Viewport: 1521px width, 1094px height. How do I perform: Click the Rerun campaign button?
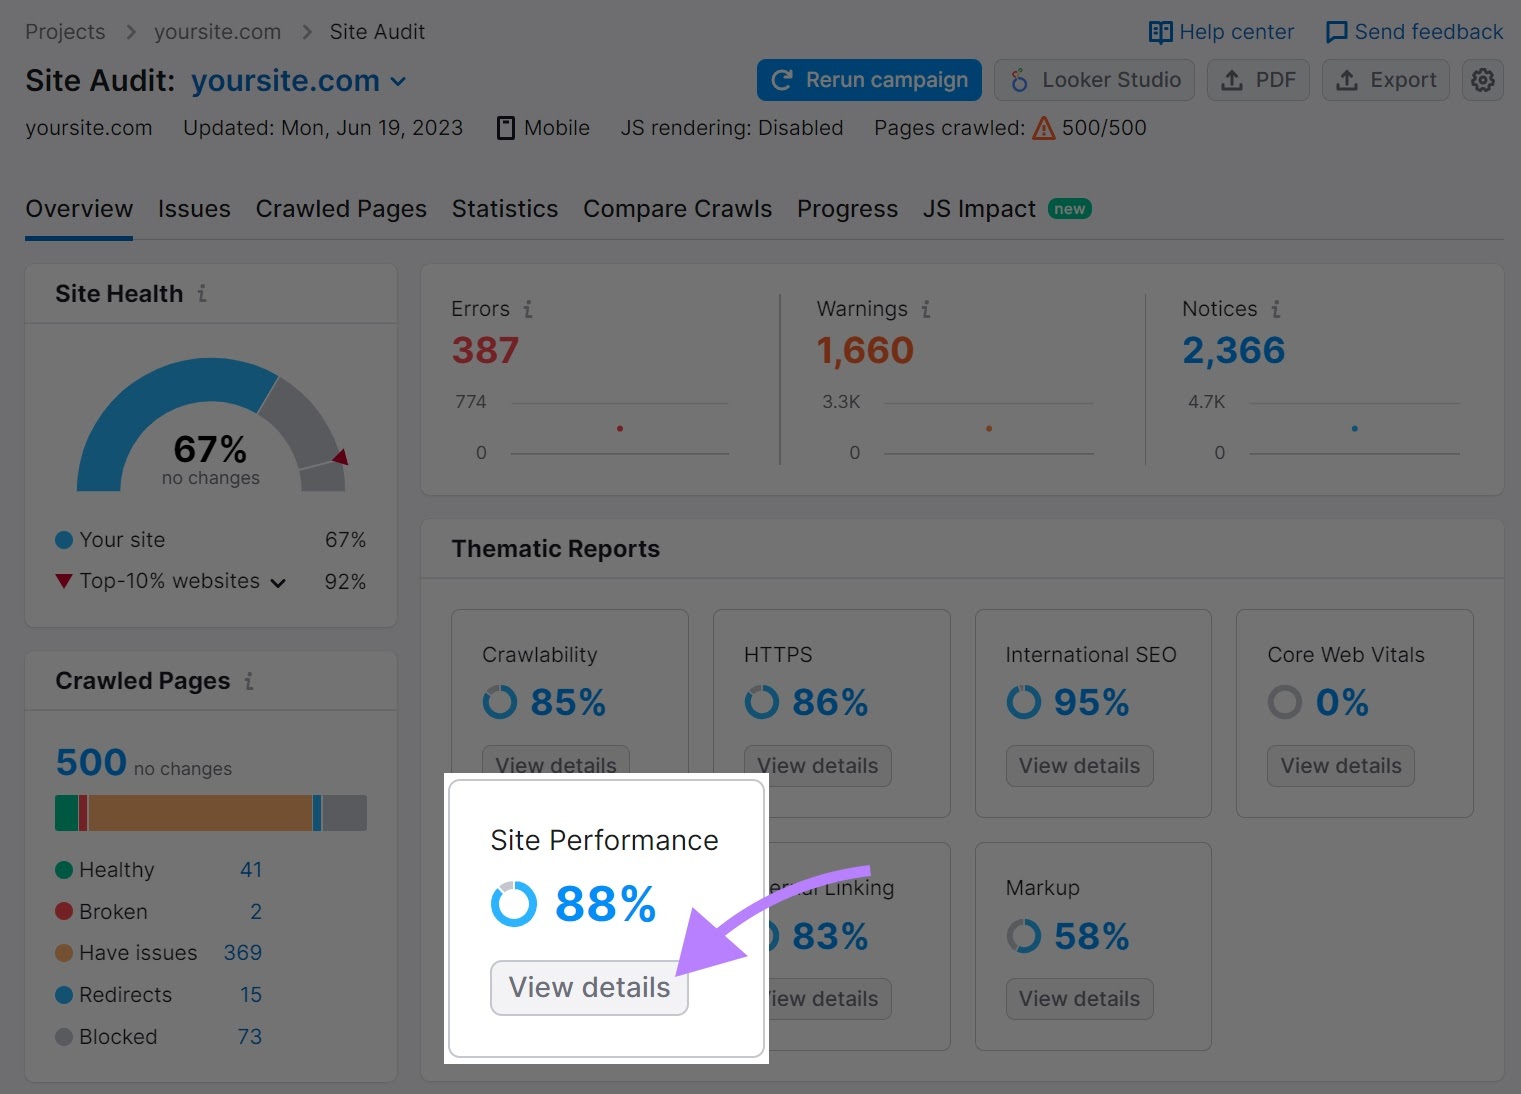tap(868, 80)
